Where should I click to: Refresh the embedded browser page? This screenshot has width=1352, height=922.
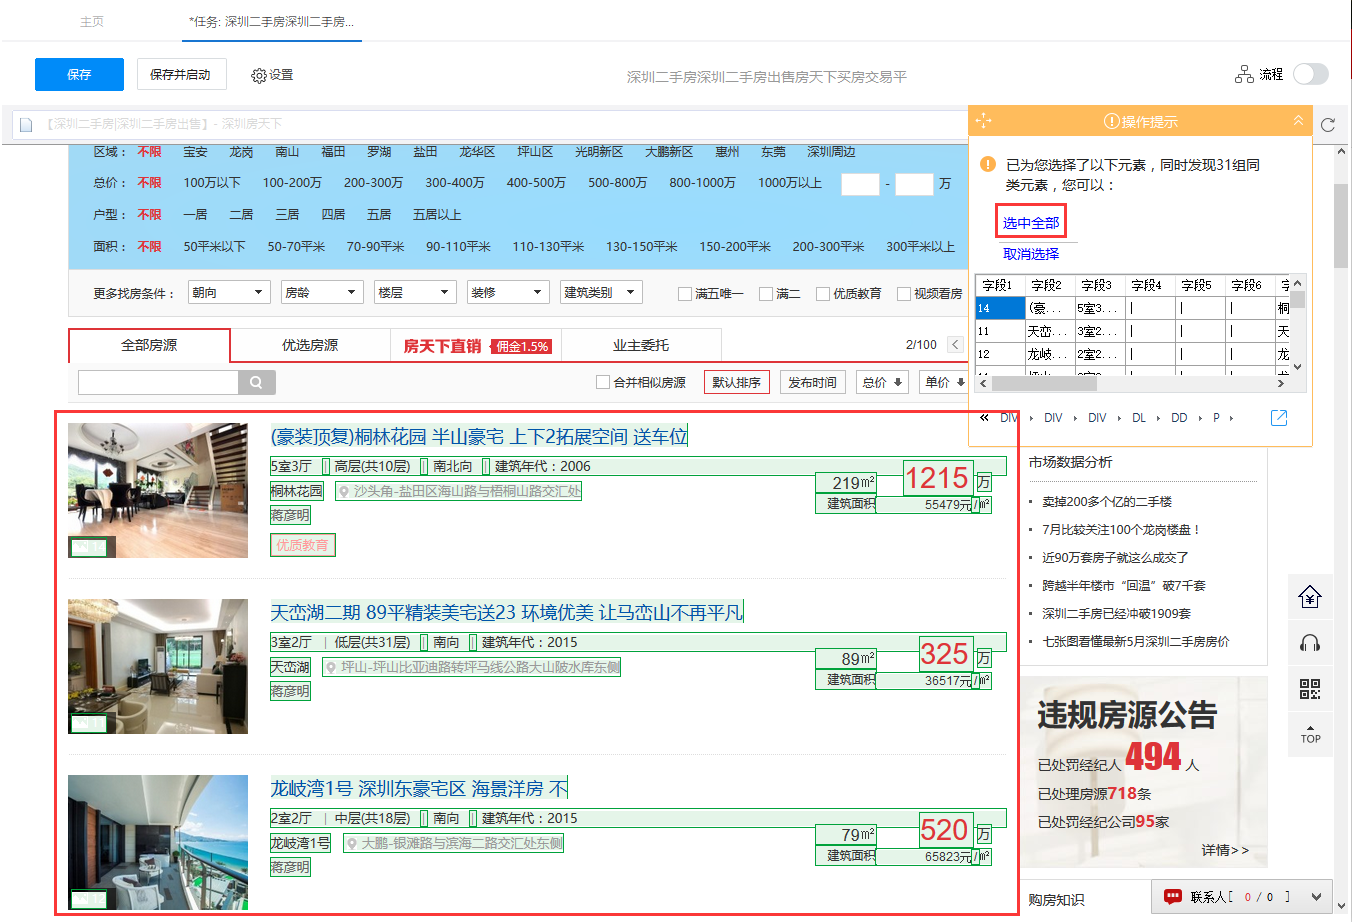tap(1328, 125)
